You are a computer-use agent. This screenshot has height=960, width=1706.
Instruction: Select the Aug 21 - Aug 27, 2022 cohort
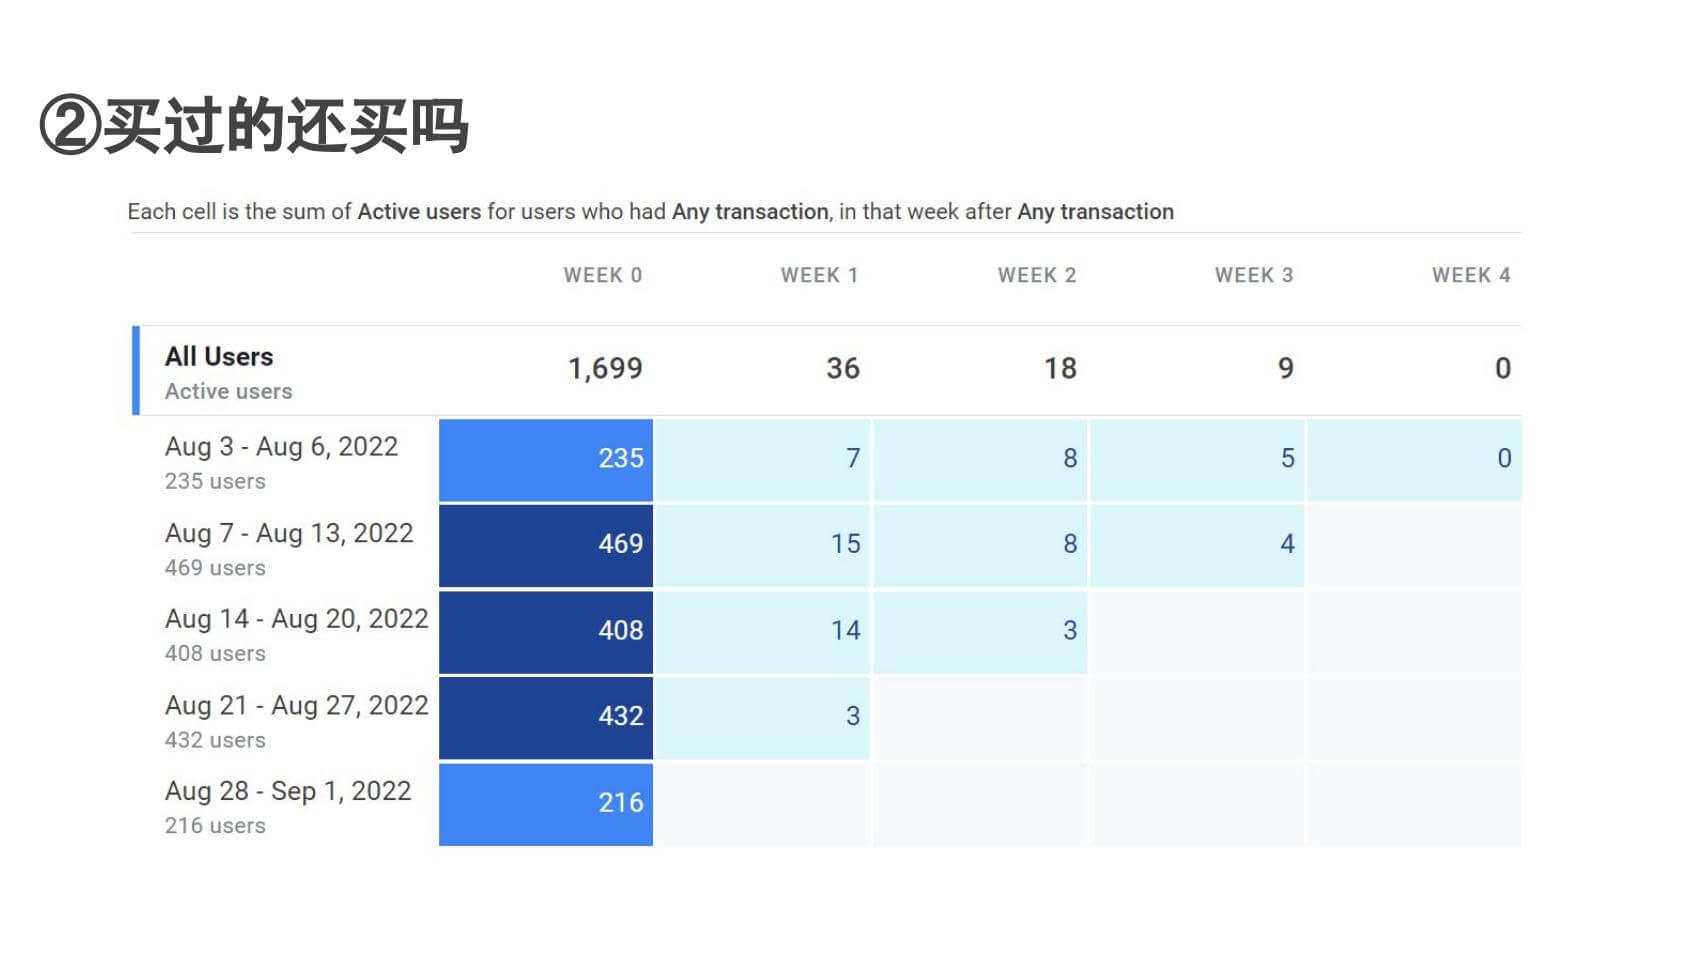click(296, 706)
